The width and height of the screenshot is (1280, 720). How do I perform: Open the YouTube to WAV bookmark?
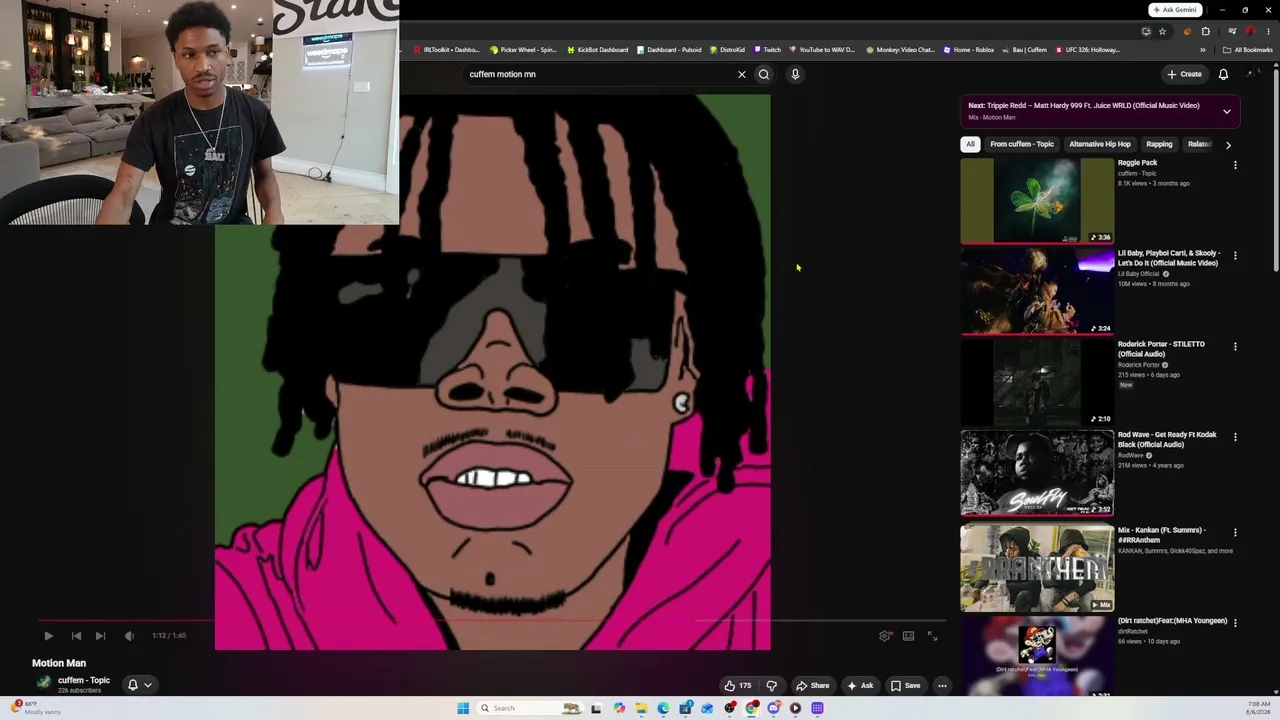pos(821,49)
